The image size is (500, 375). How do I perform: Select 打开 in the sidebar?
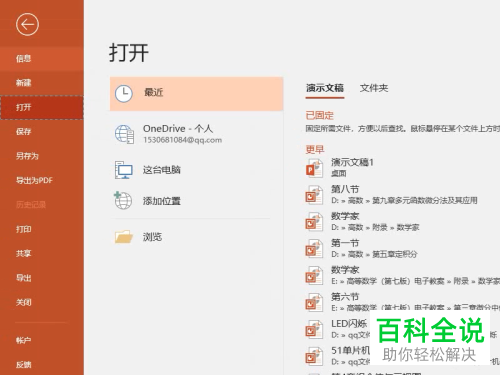pos(42,107)
